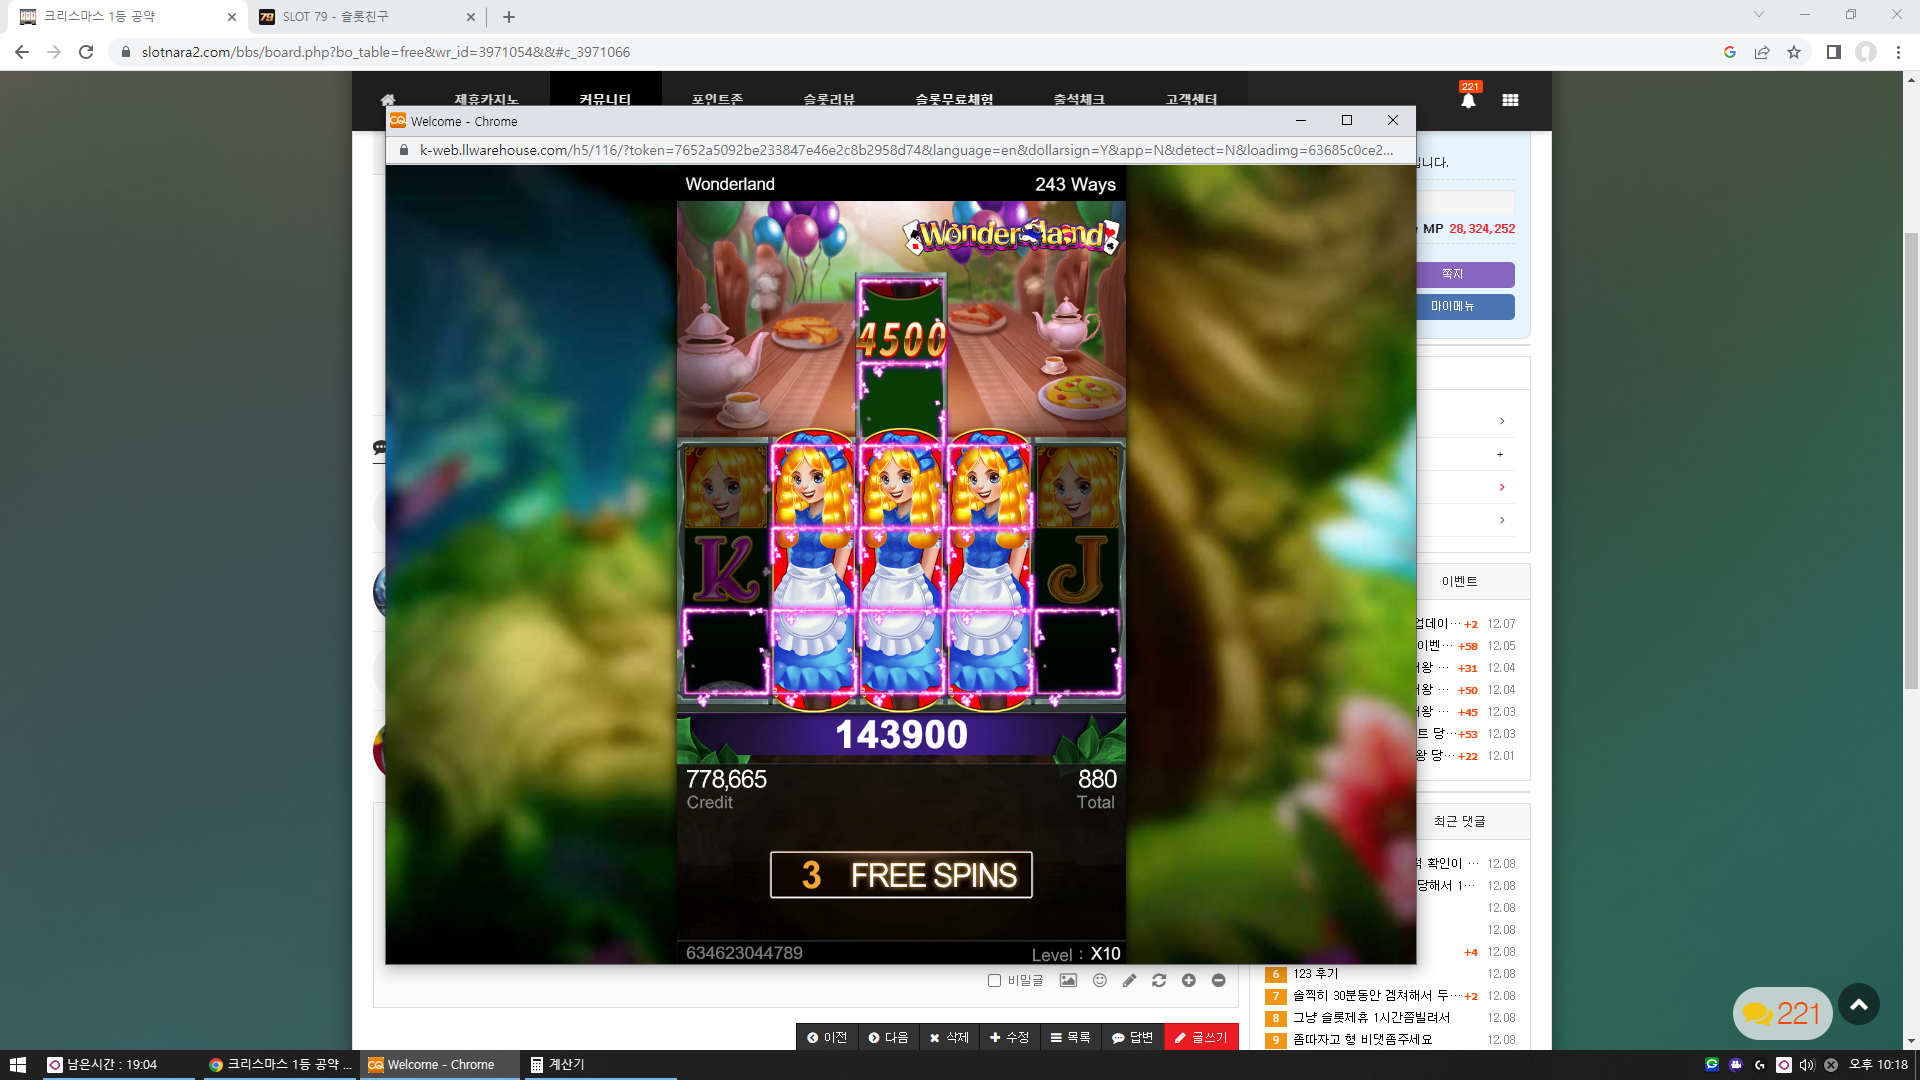1920x1080 pixels.
Task: Expand the red chevron in right sidebar menu
Action: [1502, 487]
